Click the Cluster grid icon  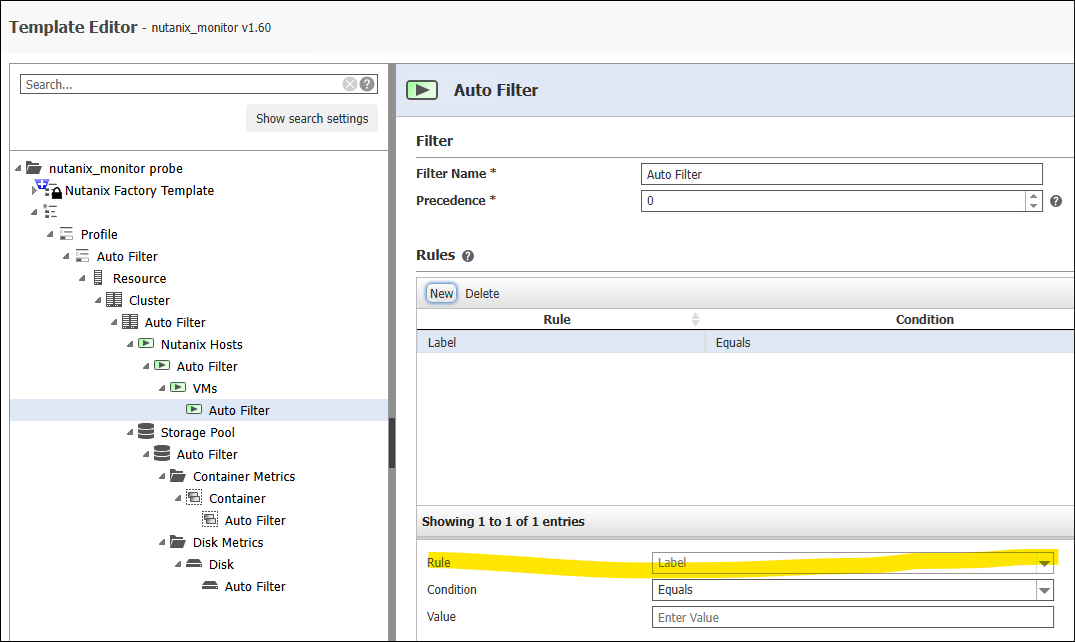pyautogui.click(x=114, y=300)
